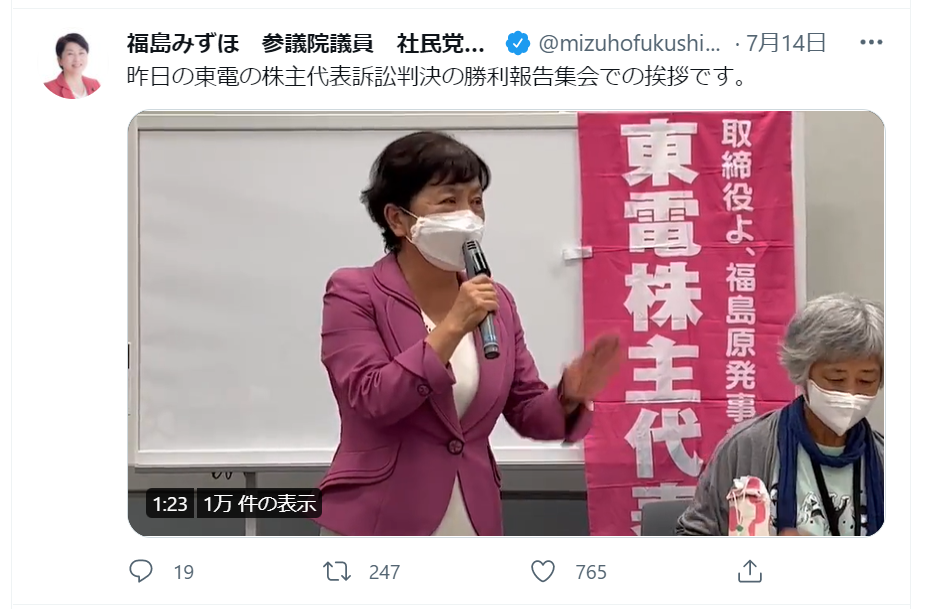Image resolution: width=938 pixels, height=609 pixels.
Task: Click the @mizuhofukushi handle
Action: tap(629, 43)
